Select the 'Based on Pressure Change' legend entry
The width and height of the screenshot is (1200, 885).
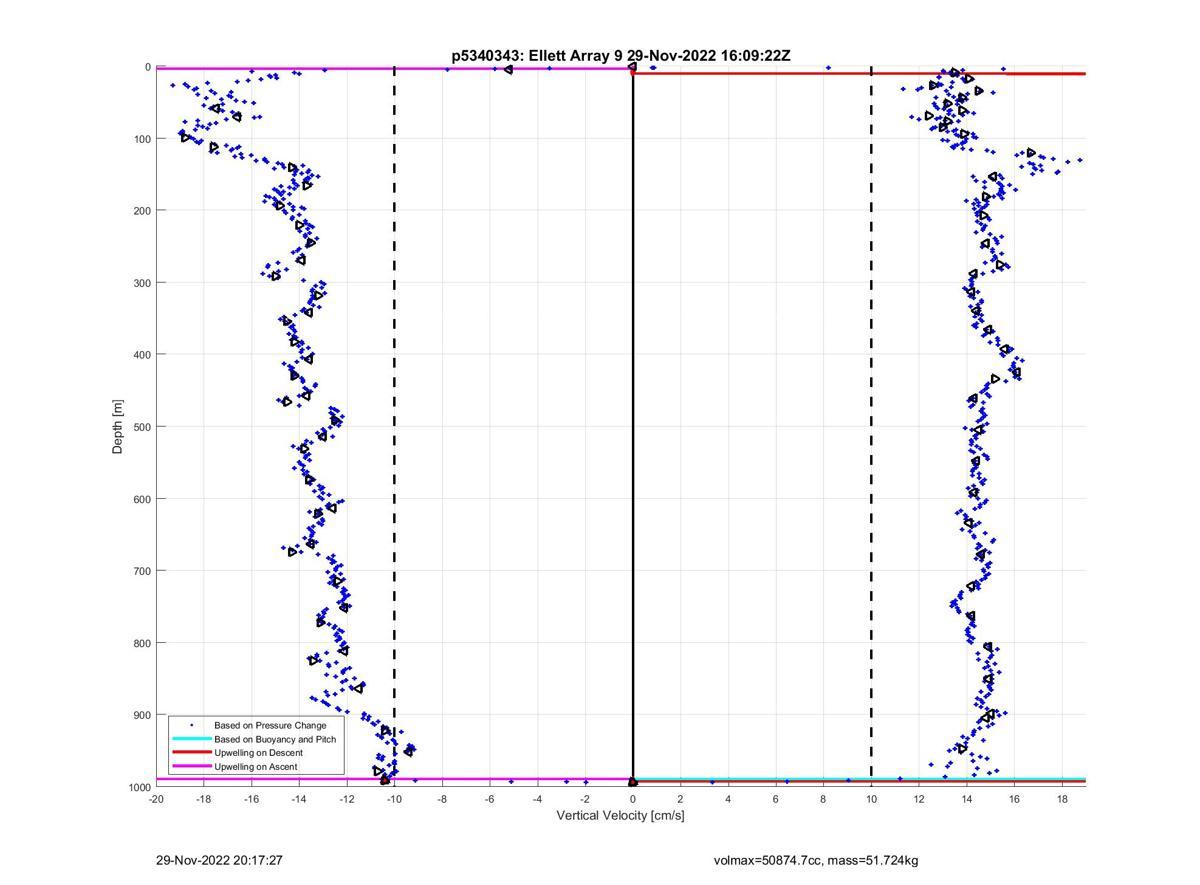click(x=270, y=725)
